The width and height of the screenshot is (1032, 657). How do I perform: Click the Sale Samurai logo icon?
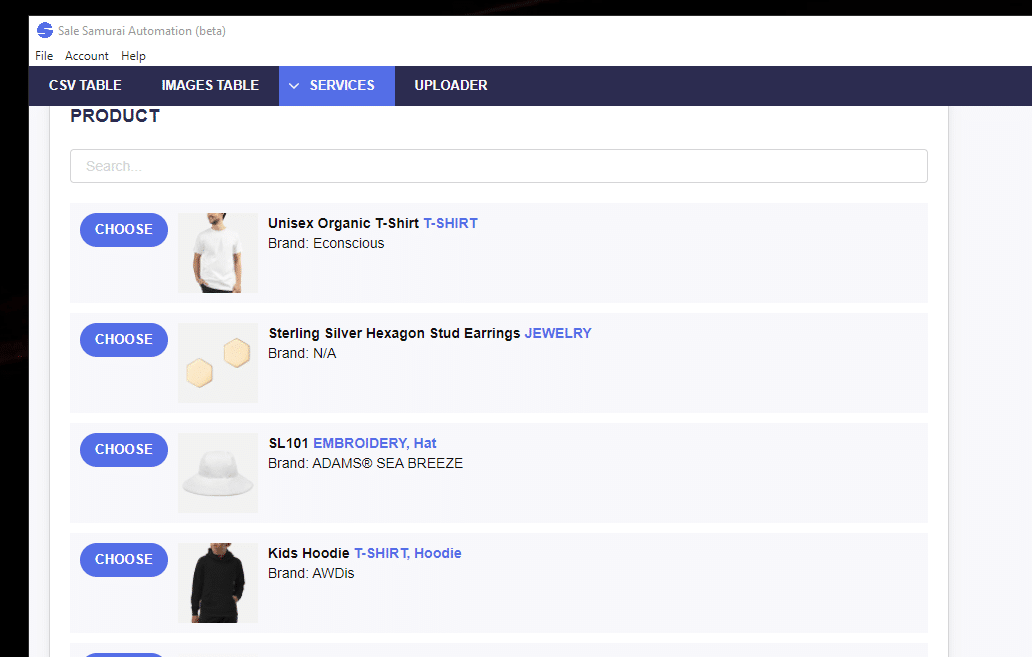(45, 30)
